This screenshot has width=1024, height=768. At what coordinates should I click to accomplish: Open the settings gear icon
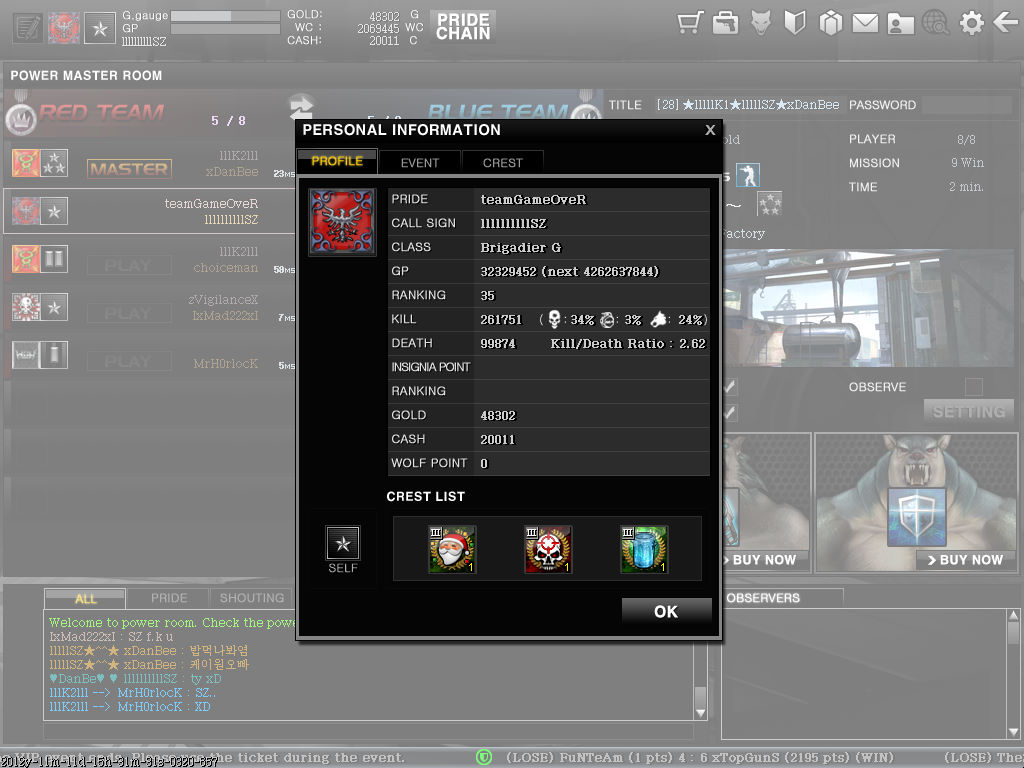tap(971, 23)
